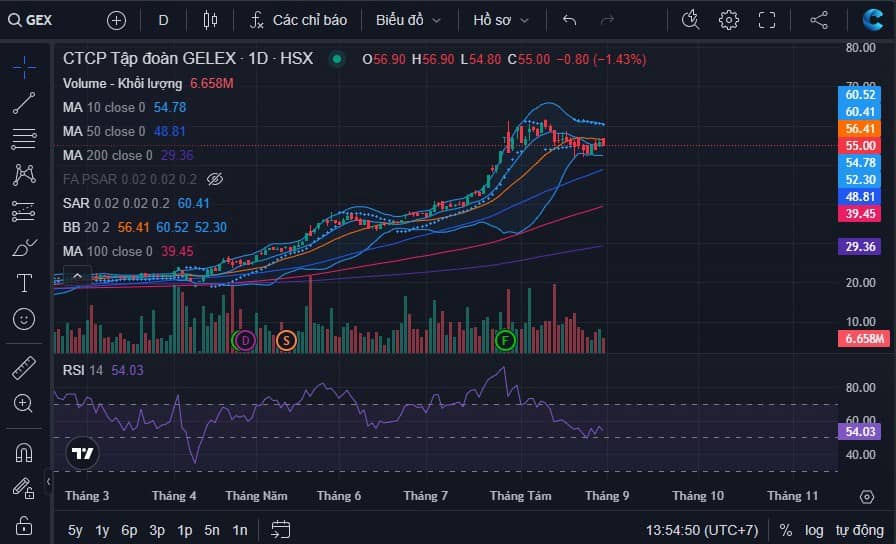Set range to 6p
This screenshot has width=896, height=544.
pyautogui.click(x=129, y=530)
